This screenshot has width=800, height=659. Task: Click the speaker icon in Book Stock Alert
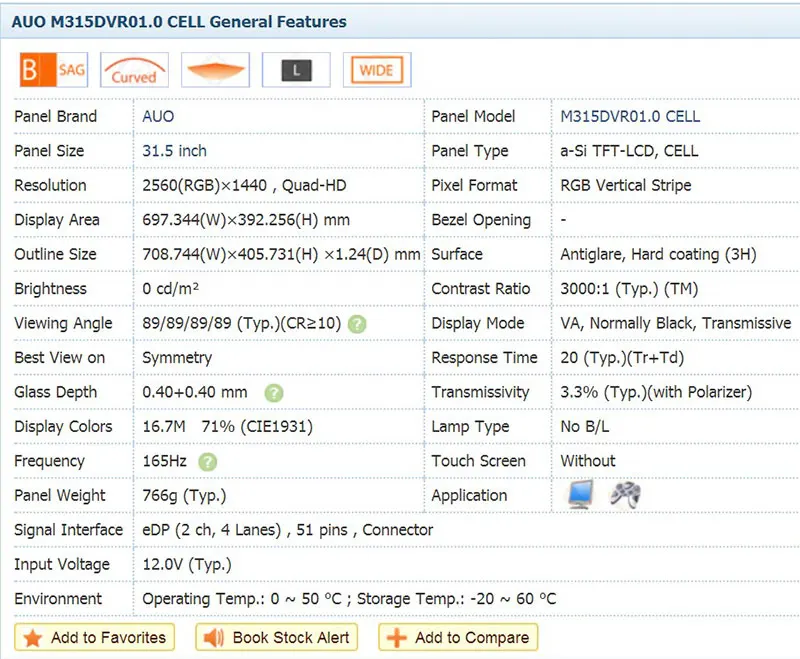(214, 638)
